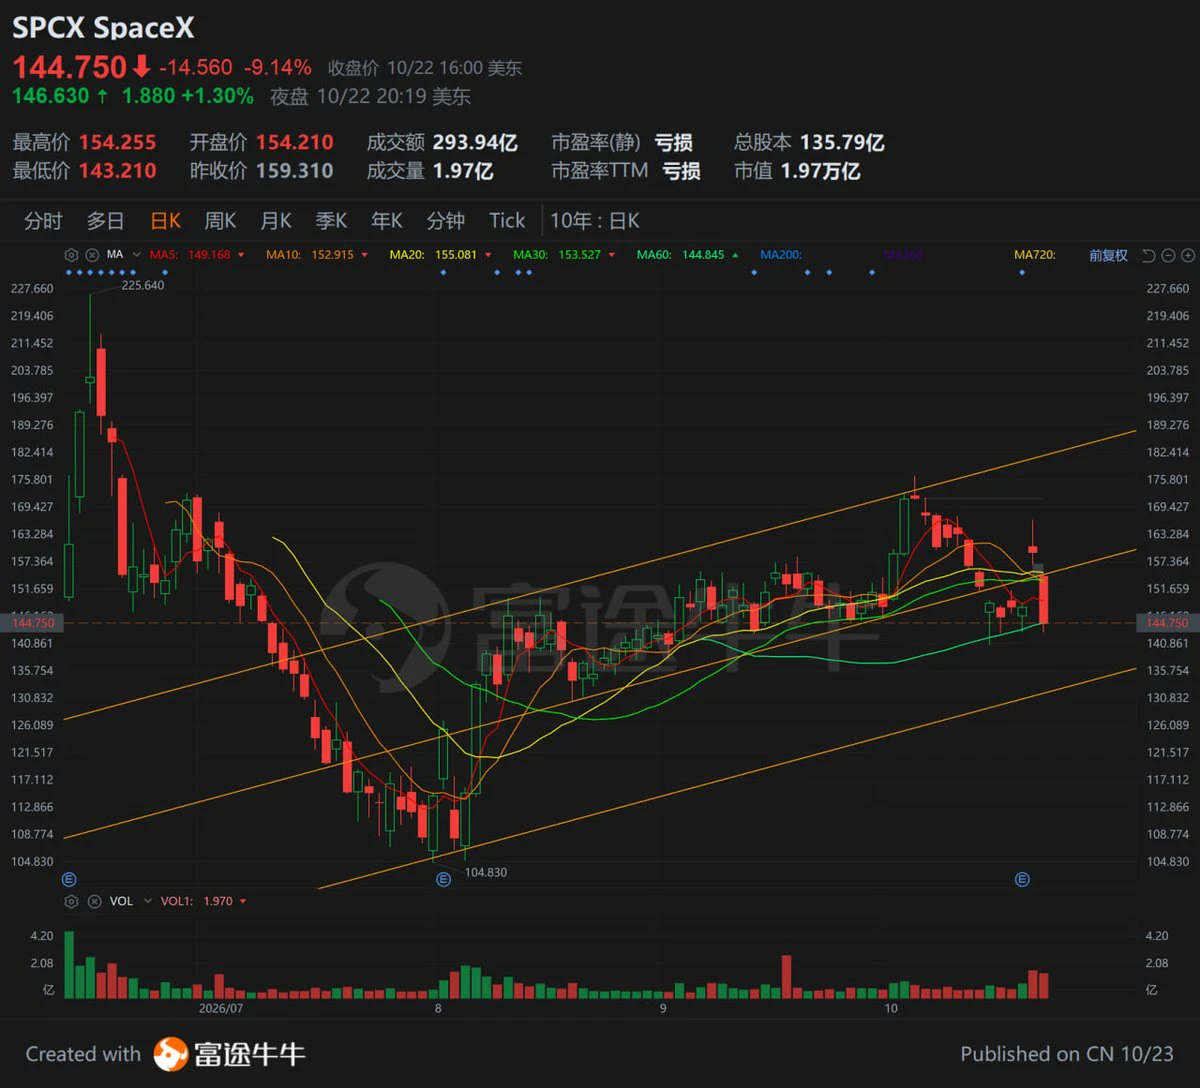Click the 最低价 143.210 value

(x=118, y=171)
